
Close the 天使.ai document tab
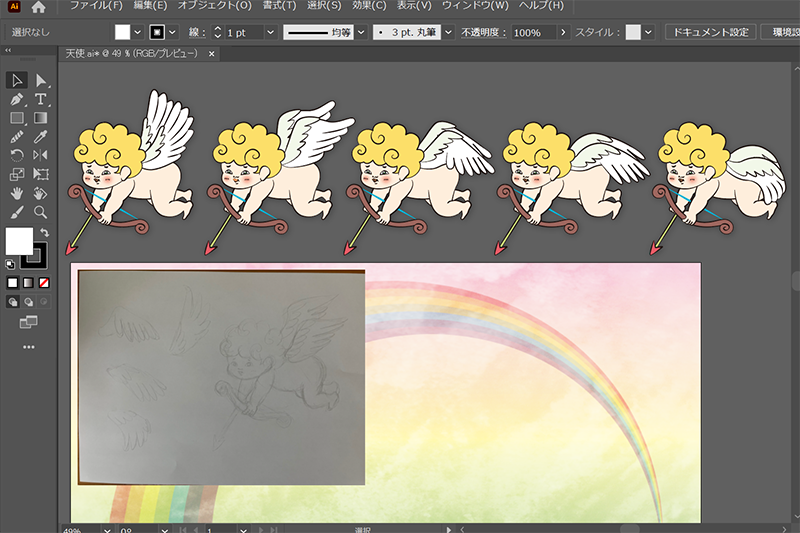click(x=211, y=52)
